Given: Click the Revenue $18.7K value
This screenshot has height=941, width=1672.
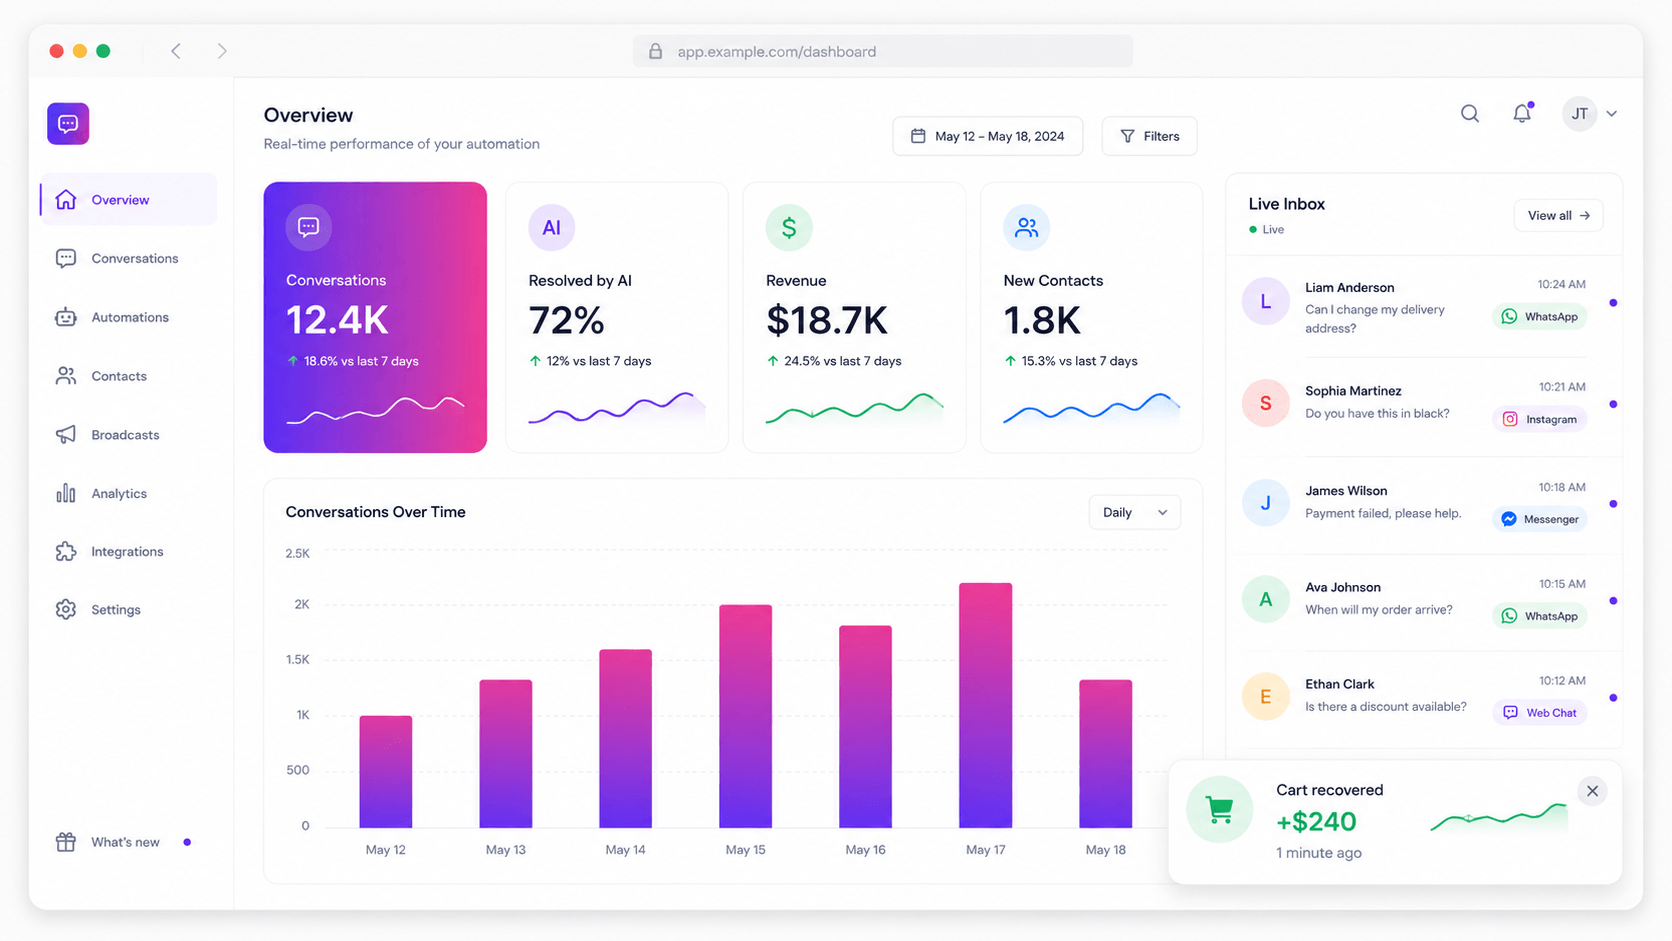Looking at the screenshot, I should (x=827, y=321).
